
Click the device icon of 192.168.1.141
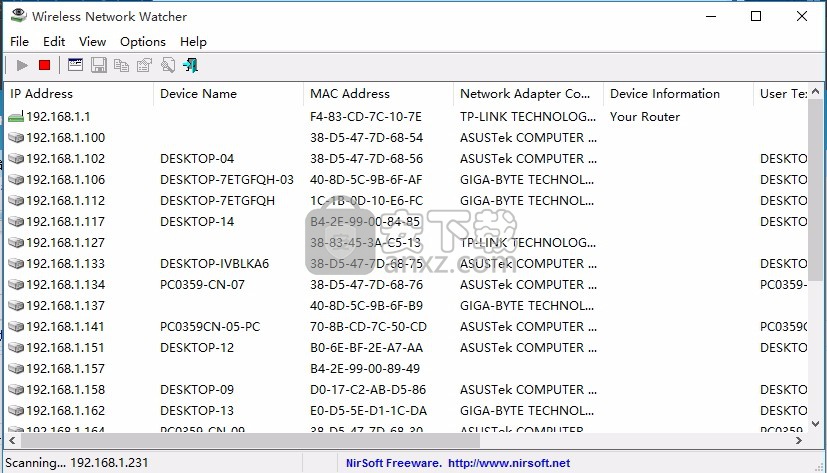(16, 326)
